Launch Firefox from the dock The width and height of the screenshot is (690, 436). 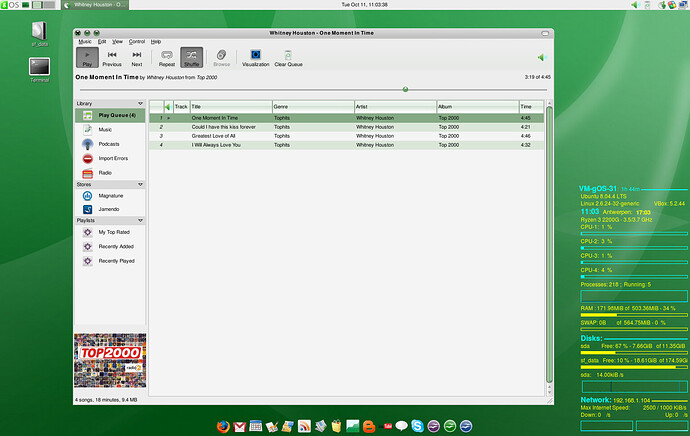point(223,426)
